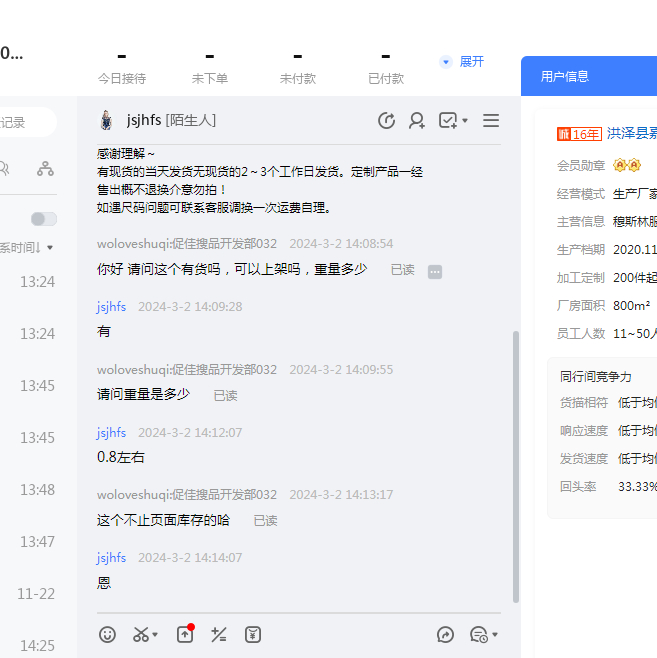The width and height of the screenshot is (657, 658).
Task: Open the organization tree icon in sidebar
Action: (x=45, y=168)
